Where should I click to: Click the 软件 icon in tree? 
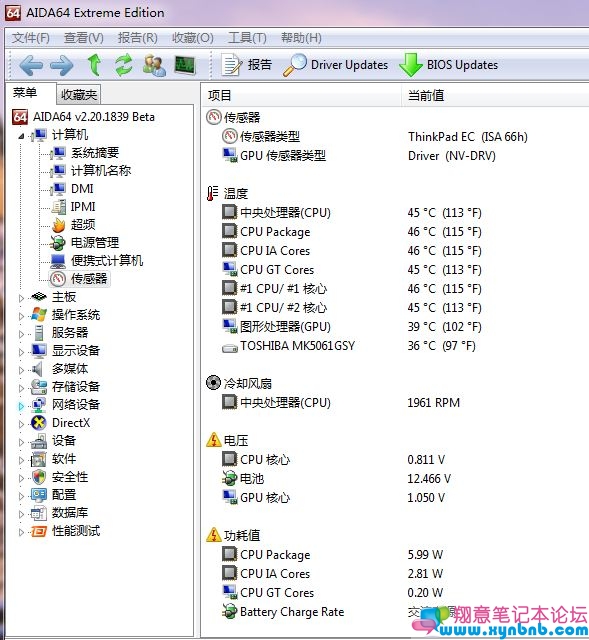39,459
